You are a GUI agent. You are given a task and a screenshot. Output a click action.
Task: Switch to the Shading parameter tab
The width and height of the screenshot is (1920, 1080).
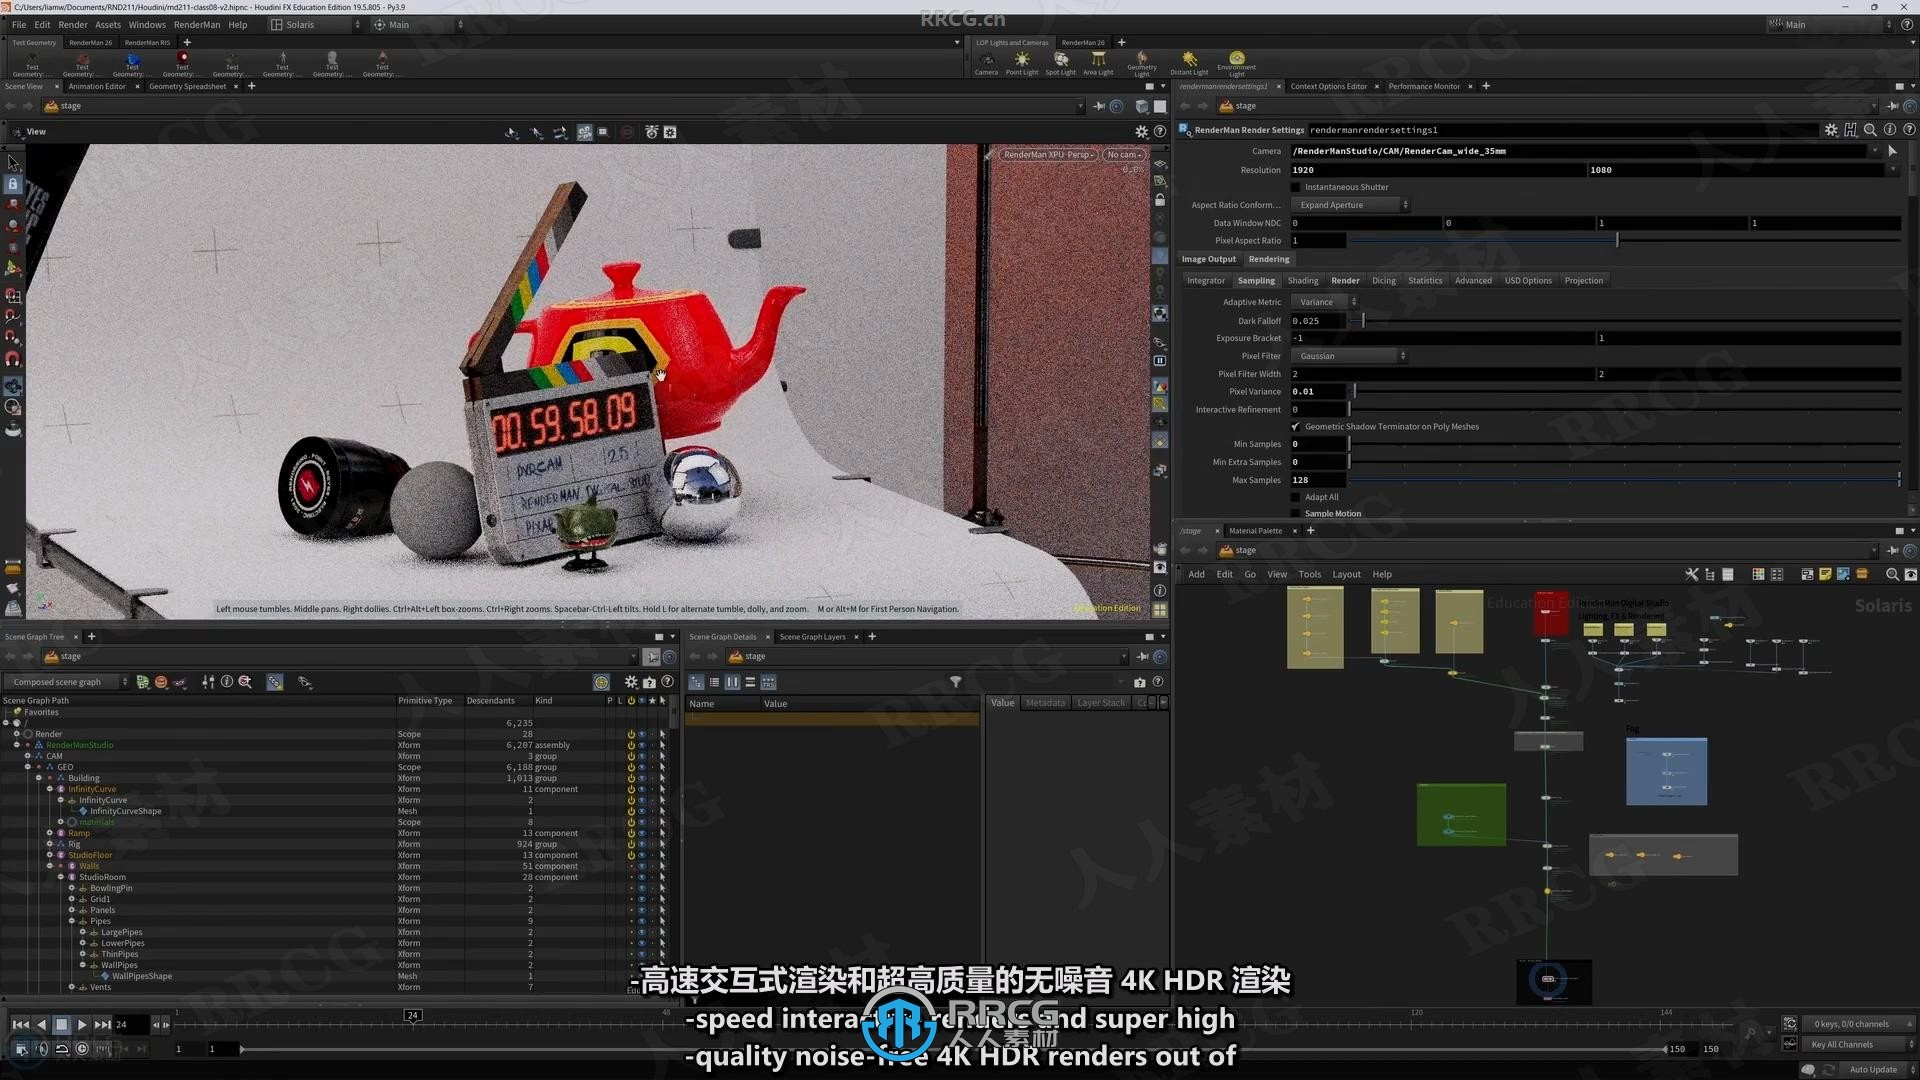1302,281
